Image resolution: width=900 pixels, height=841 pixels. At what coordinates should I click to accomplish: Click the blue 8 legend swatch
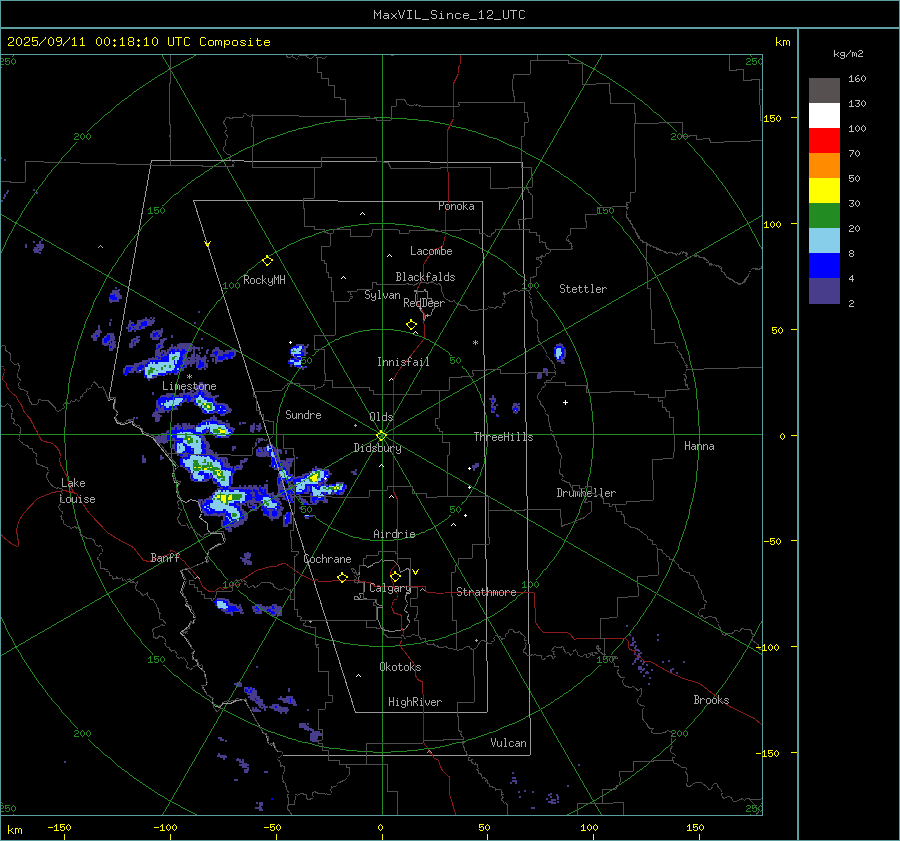[824, 266]
